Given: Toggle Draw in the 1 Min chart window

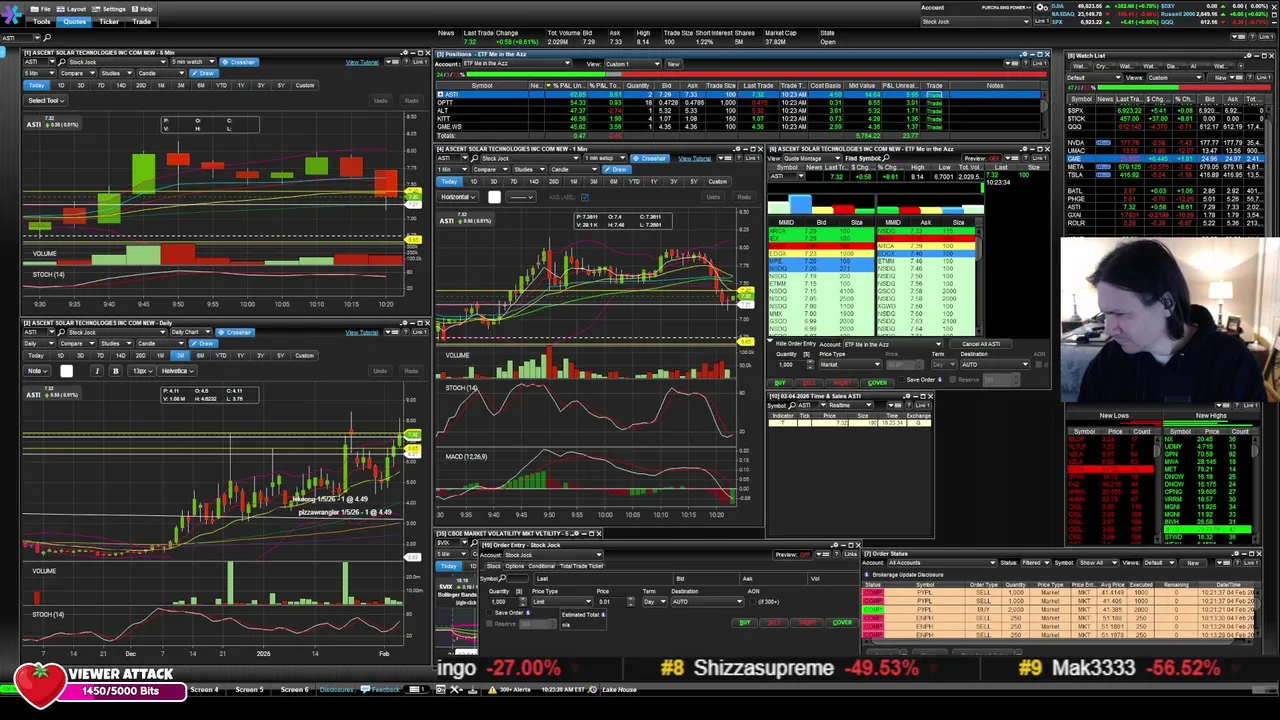Looking at the screenshot, I should tap(618, 169).
